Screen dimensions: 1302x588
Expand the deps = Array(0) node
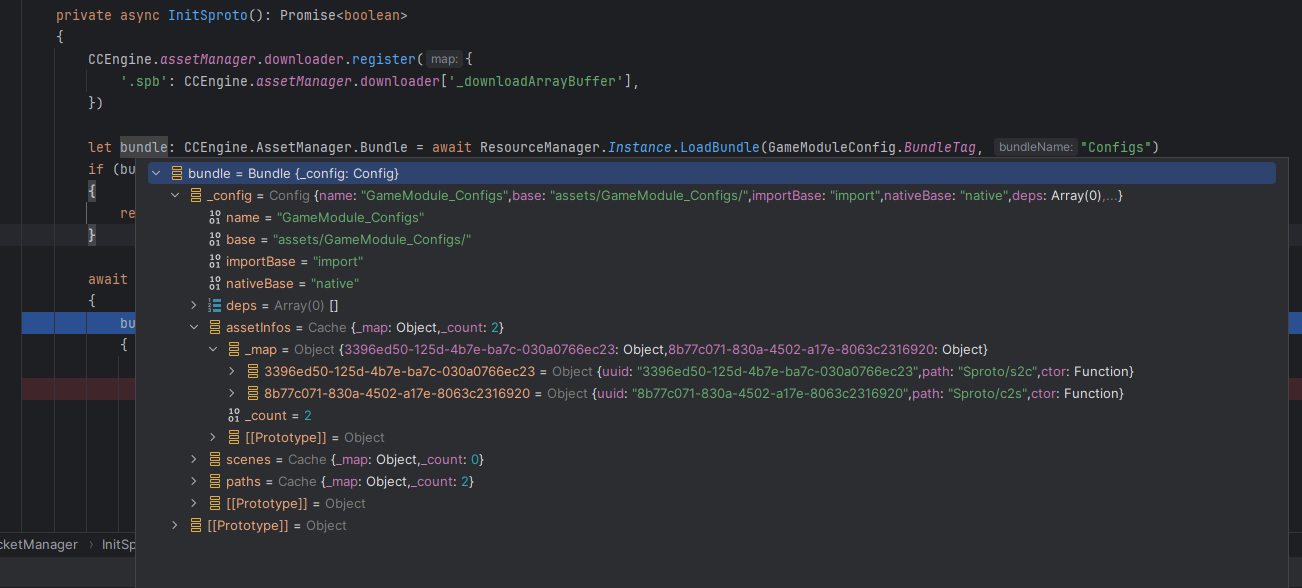tap(195, 306)
